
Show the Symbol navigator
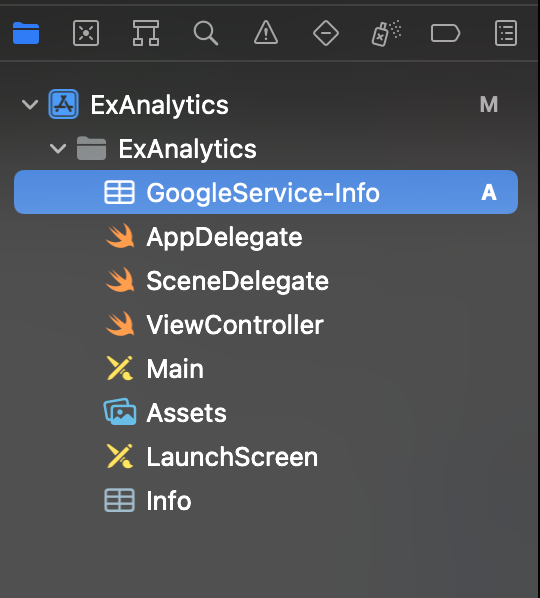click(146, 33)
